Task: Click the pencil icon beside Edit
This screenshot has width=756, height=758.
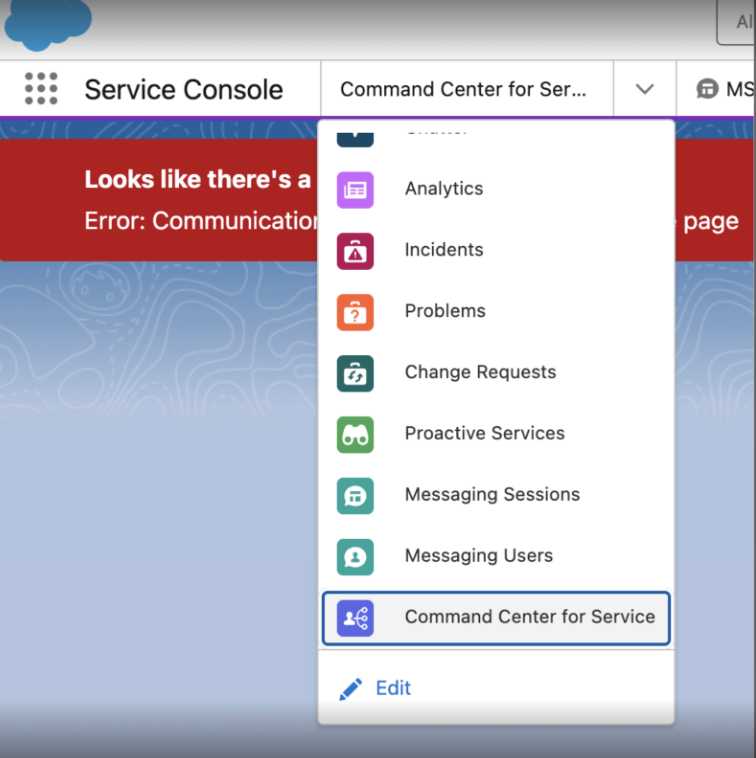Action: tap(350, 689)
